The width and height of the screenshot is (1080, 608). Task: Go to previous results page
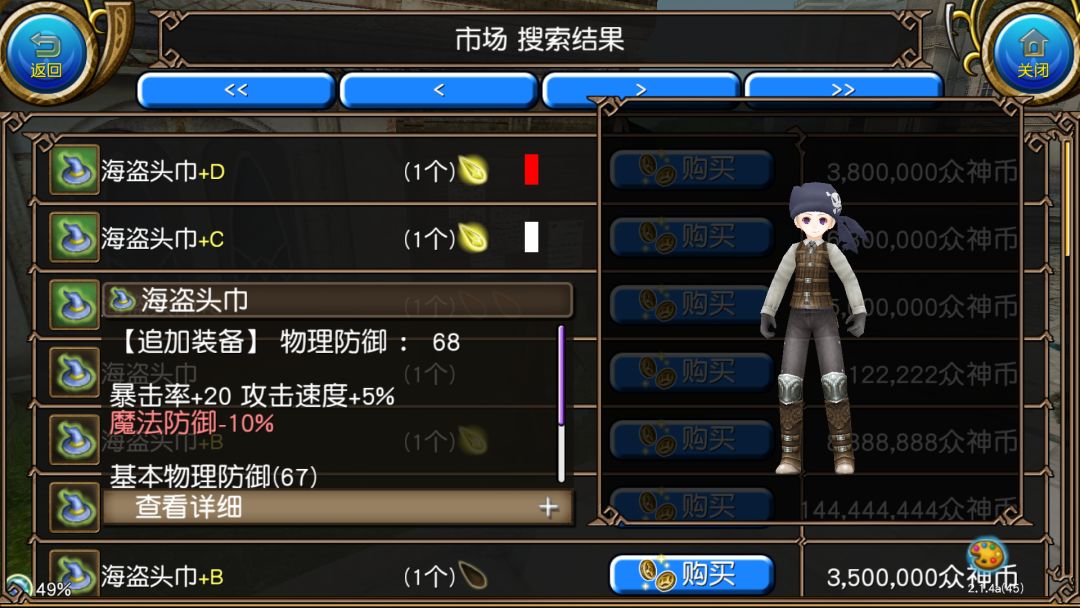(439, 90)
